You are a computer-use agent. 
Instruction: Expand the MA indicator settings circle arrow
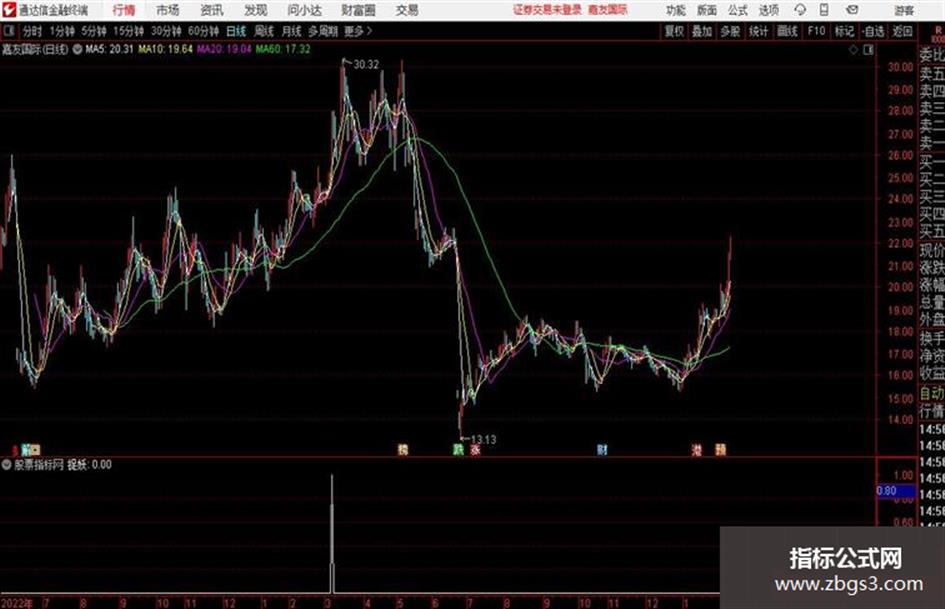[77, 49]
